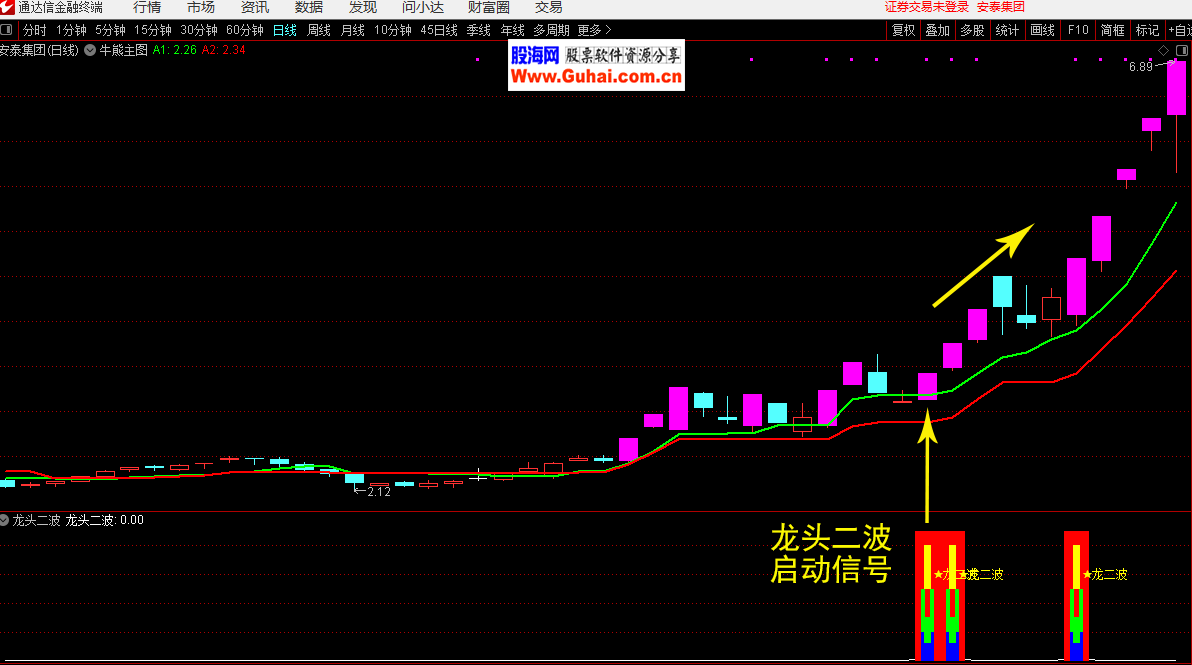
Task: Open the 画线 drawing tools button
Action: [1042, 30]
